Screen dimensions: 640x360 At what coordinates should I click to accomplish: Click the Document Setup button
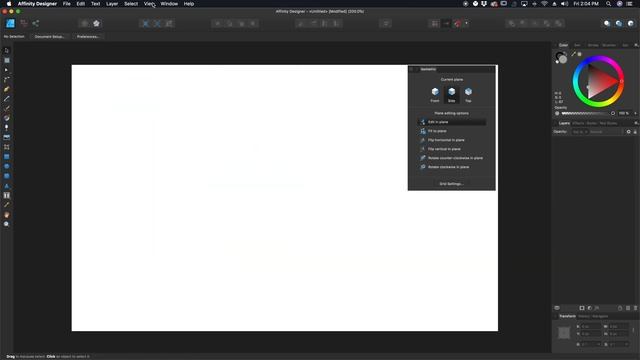click(x=49, y=37)
